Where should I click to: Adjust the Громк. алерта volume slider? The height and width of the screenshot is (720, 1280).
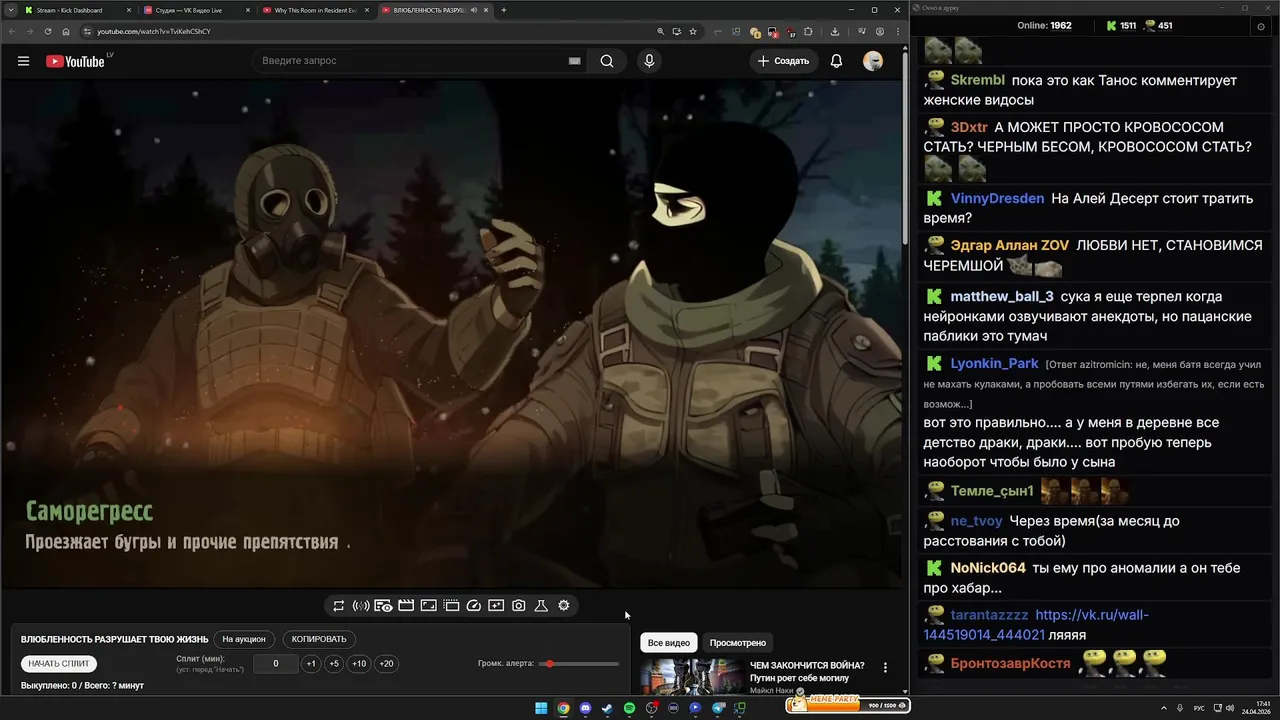pos(579,663)
